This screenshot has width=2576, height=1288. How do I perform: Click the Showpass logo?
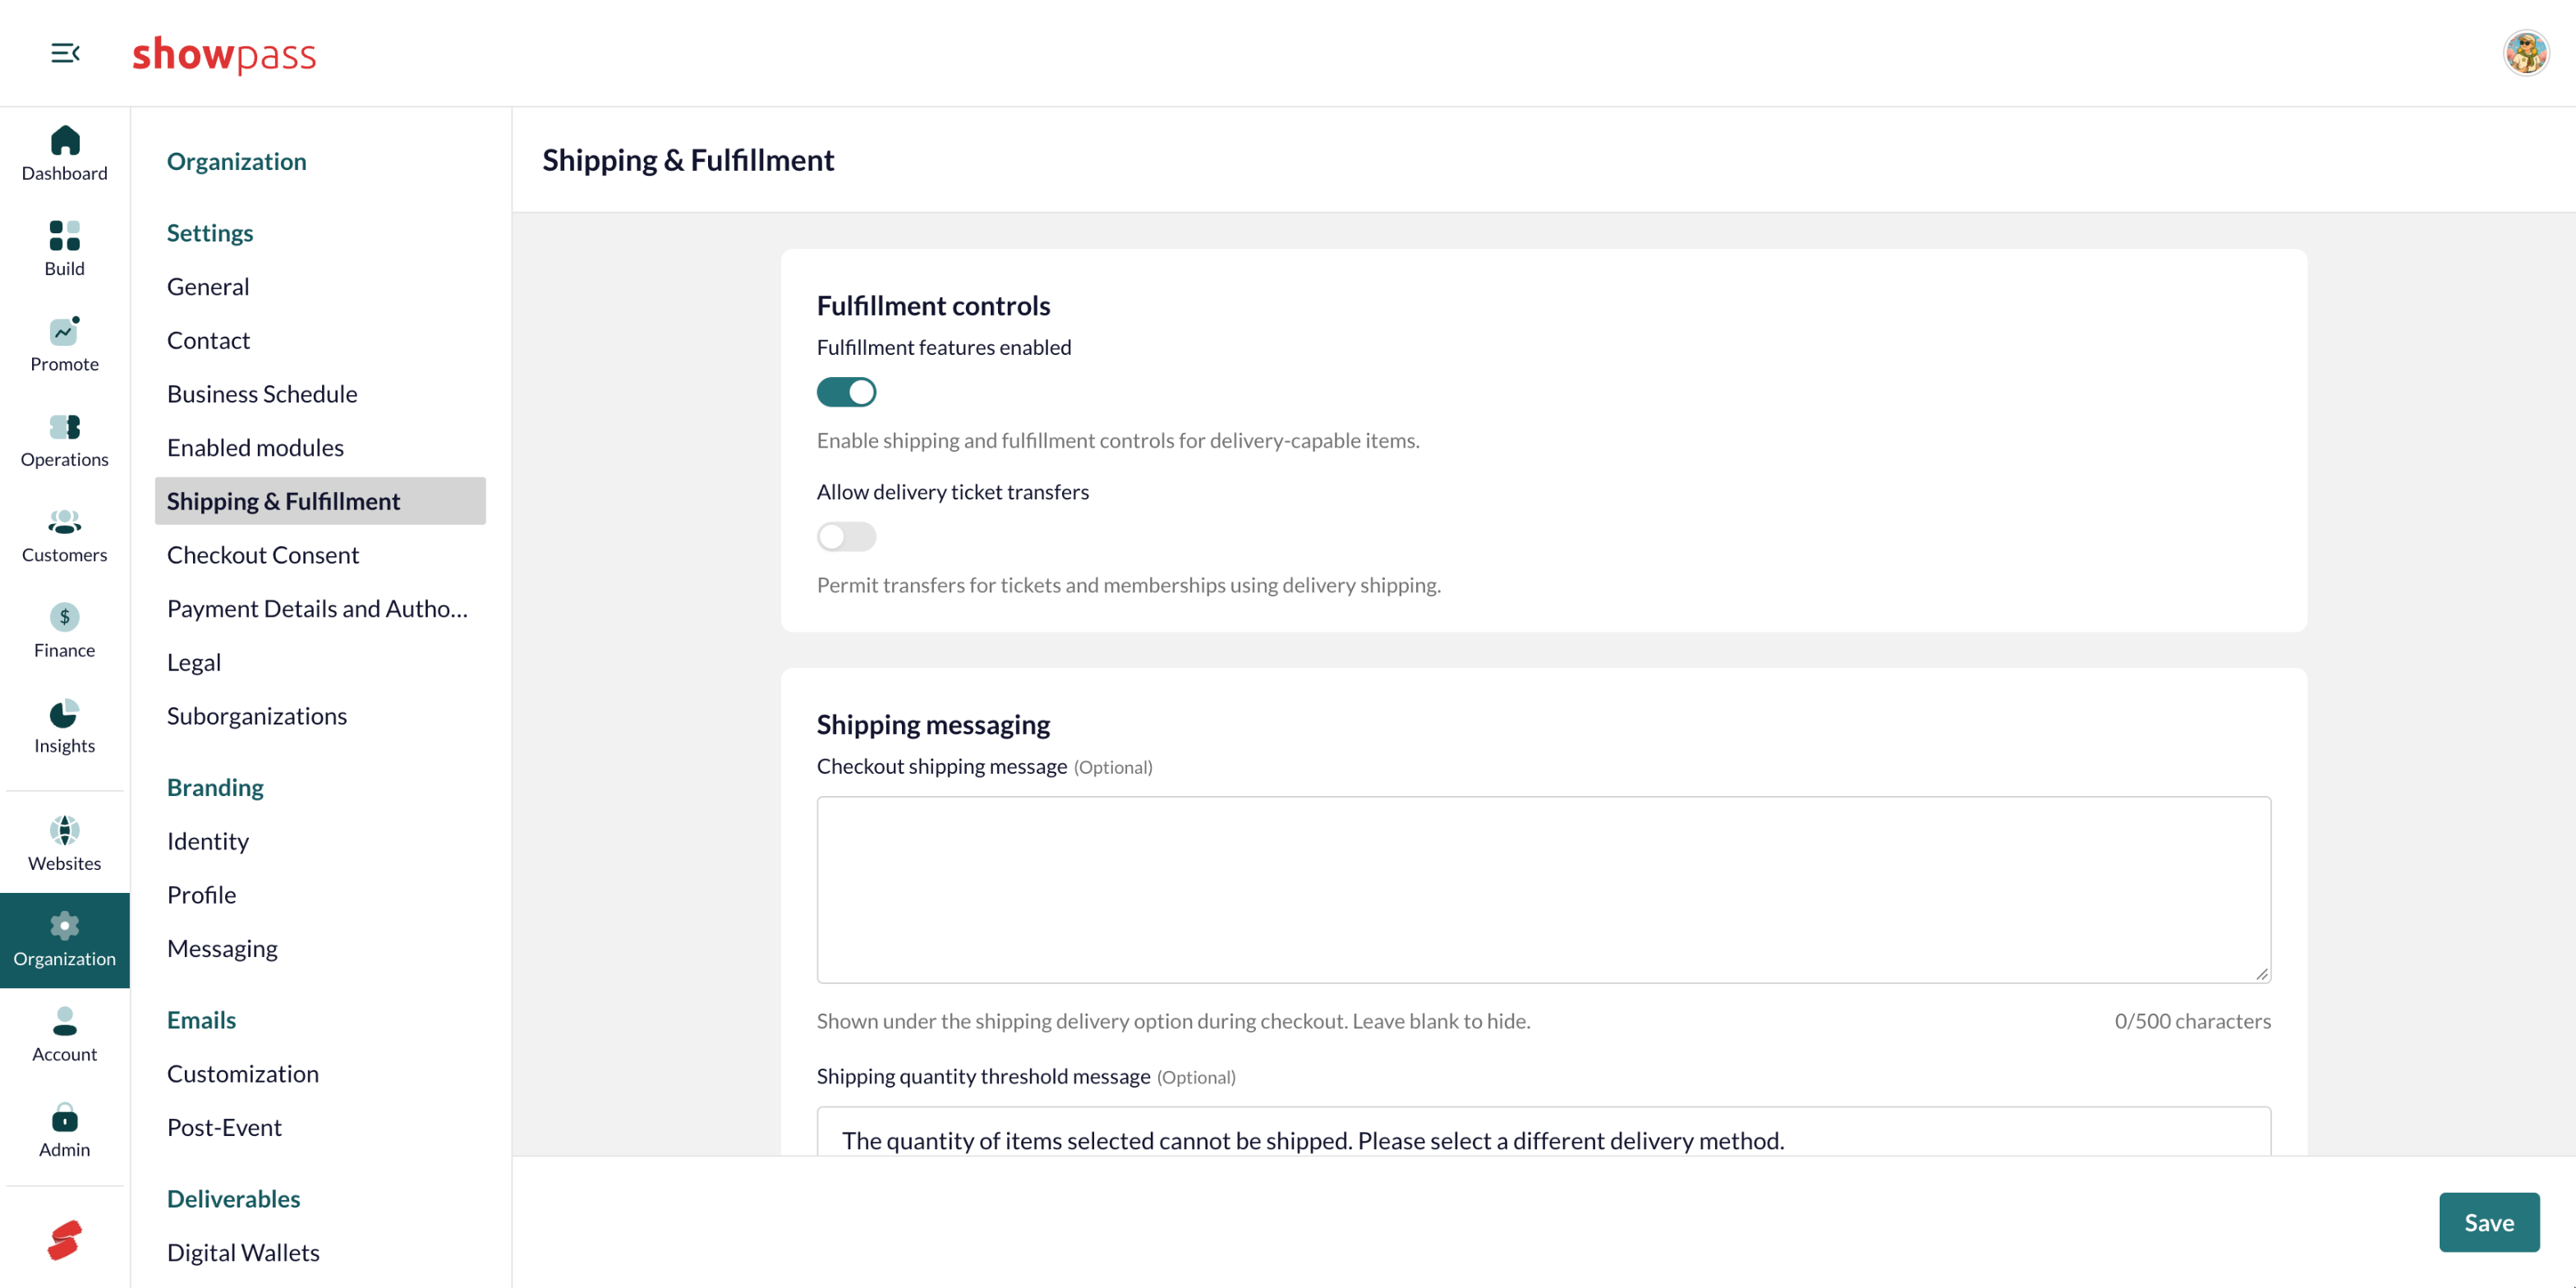click(224, 54)
